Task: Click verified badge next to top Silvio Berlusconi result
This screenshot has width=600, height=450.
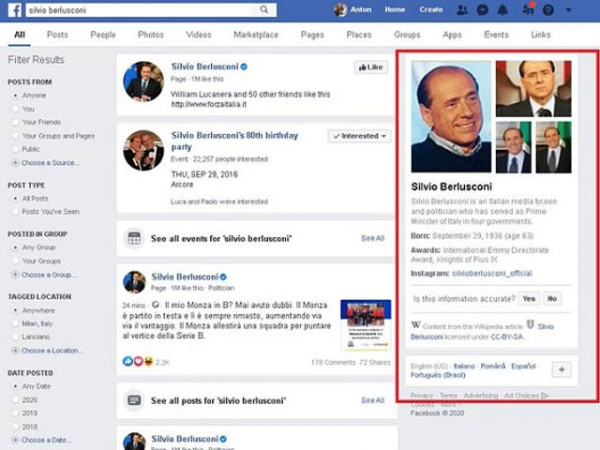Action: (244, 67)
